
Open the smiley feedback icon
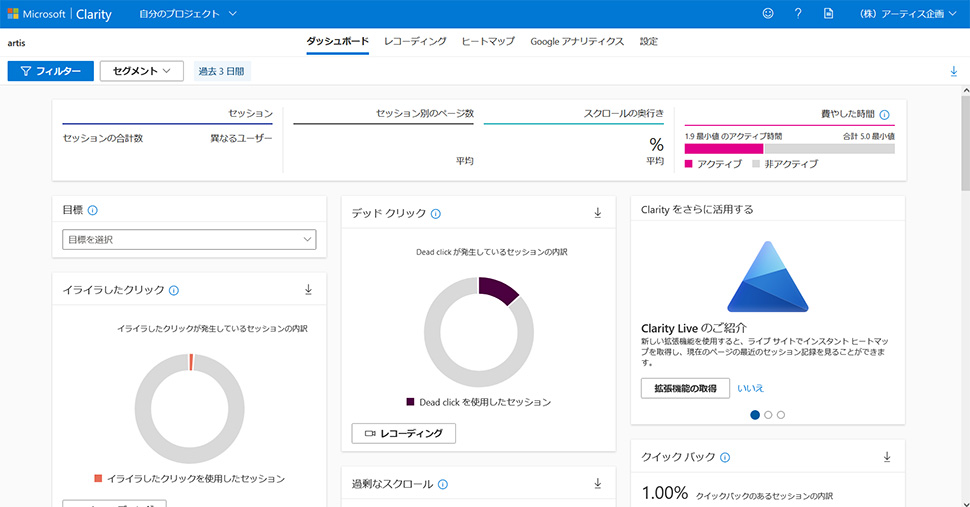768,13
